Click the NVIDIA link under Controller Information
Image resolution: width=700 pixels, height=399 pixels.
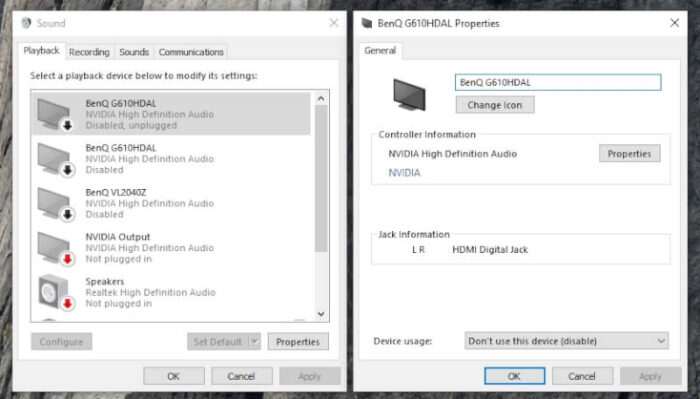[404, 173]
